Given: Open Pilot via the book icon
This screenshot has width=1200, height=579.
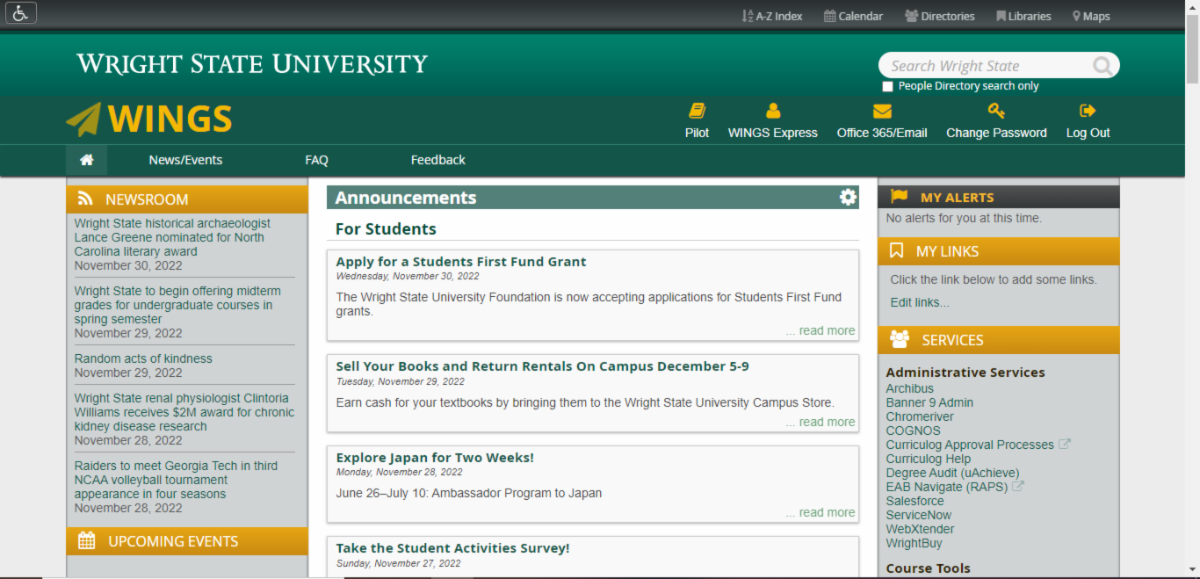Looking at the screenshot, I should [x=697, y=111].
